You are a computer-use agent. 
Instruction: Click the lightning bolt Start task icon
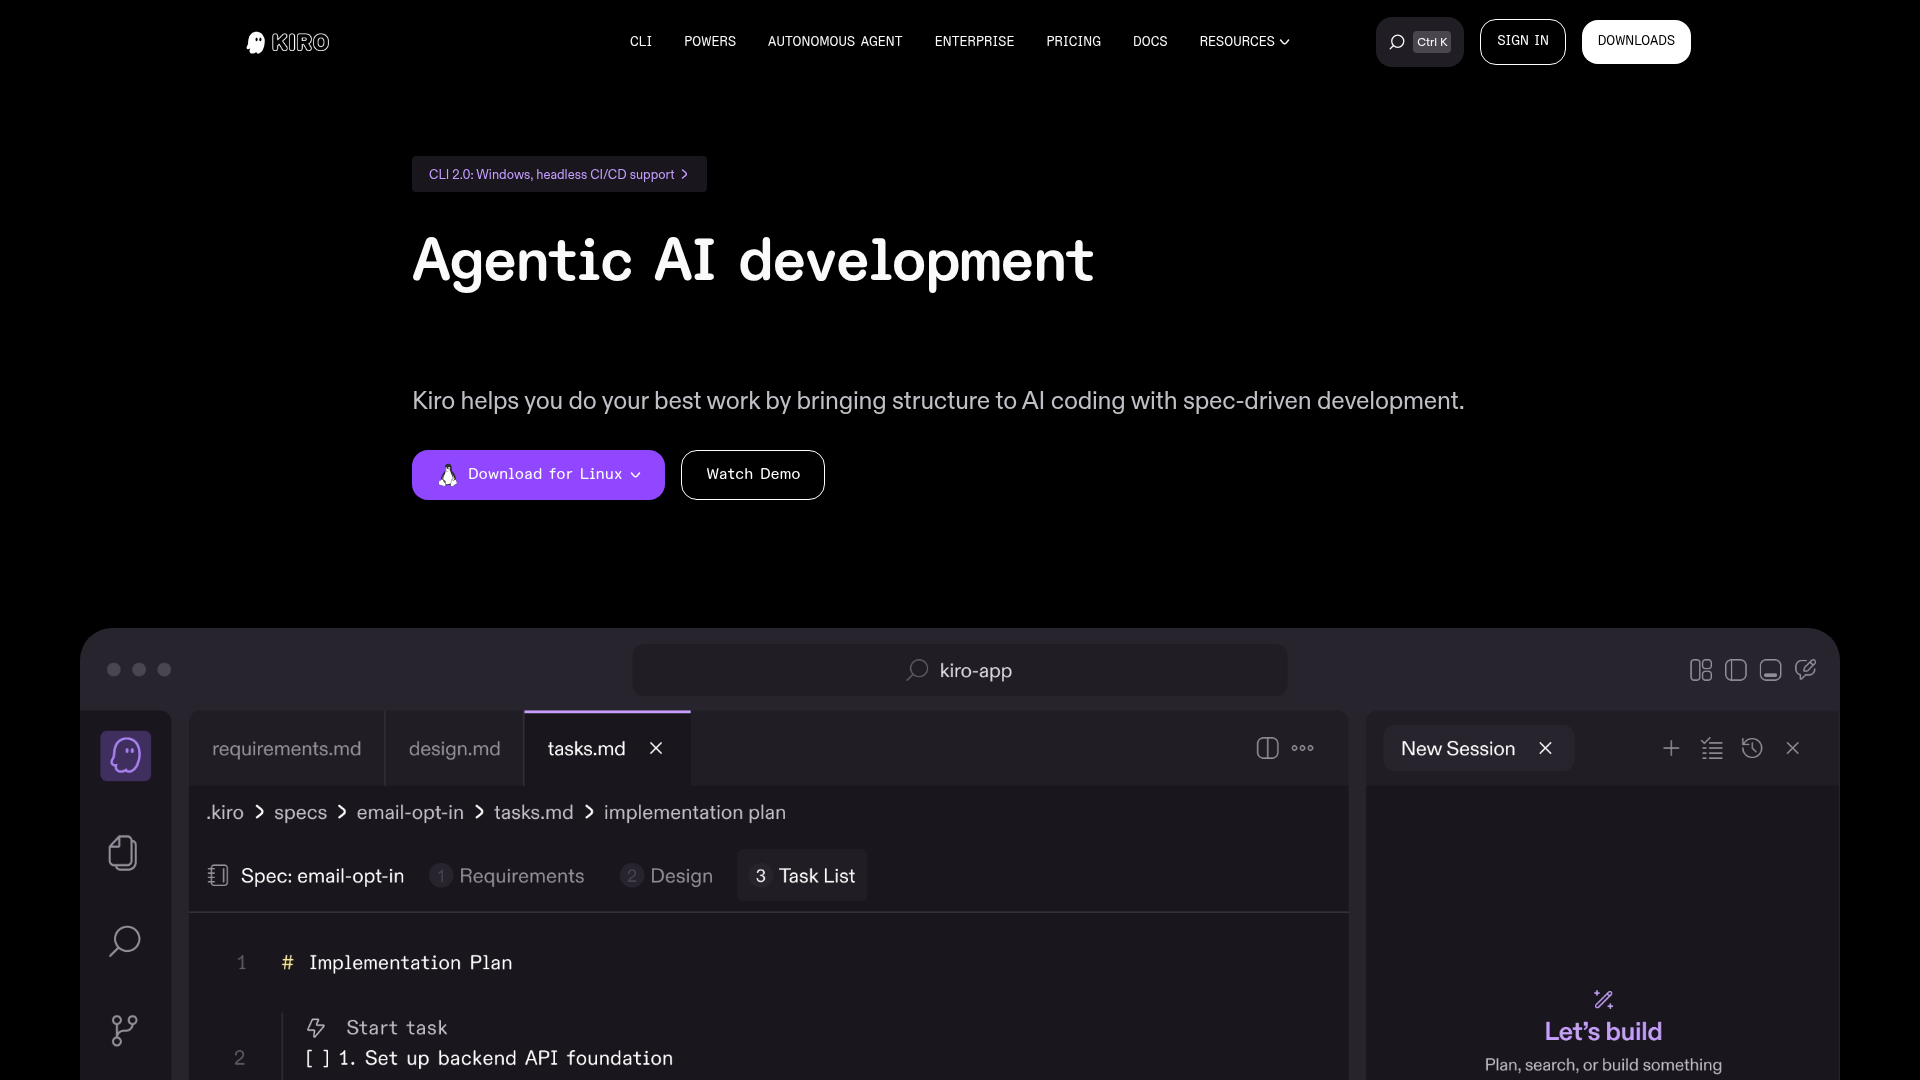pyautogui.click(x=316, y=1028)
